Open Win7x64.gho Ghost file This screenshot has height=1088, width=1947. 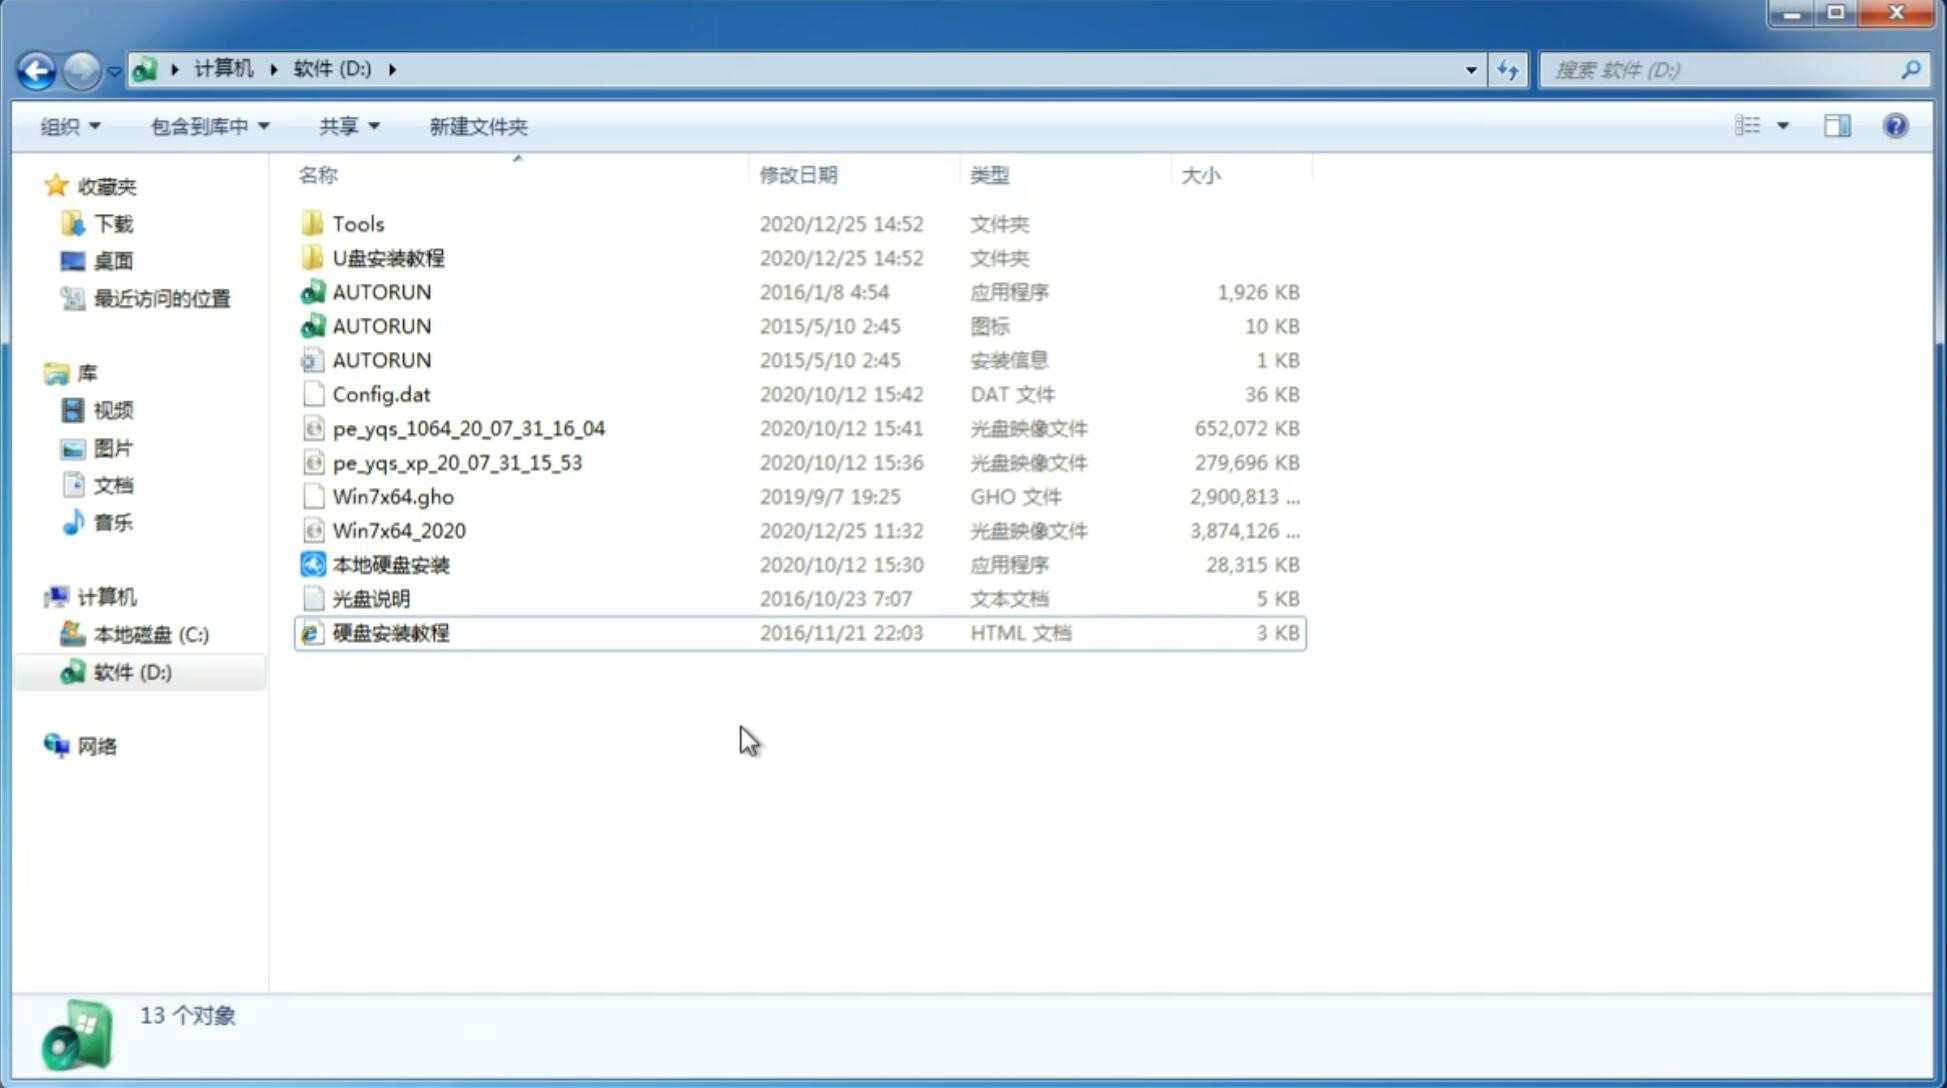click(393, 496)
